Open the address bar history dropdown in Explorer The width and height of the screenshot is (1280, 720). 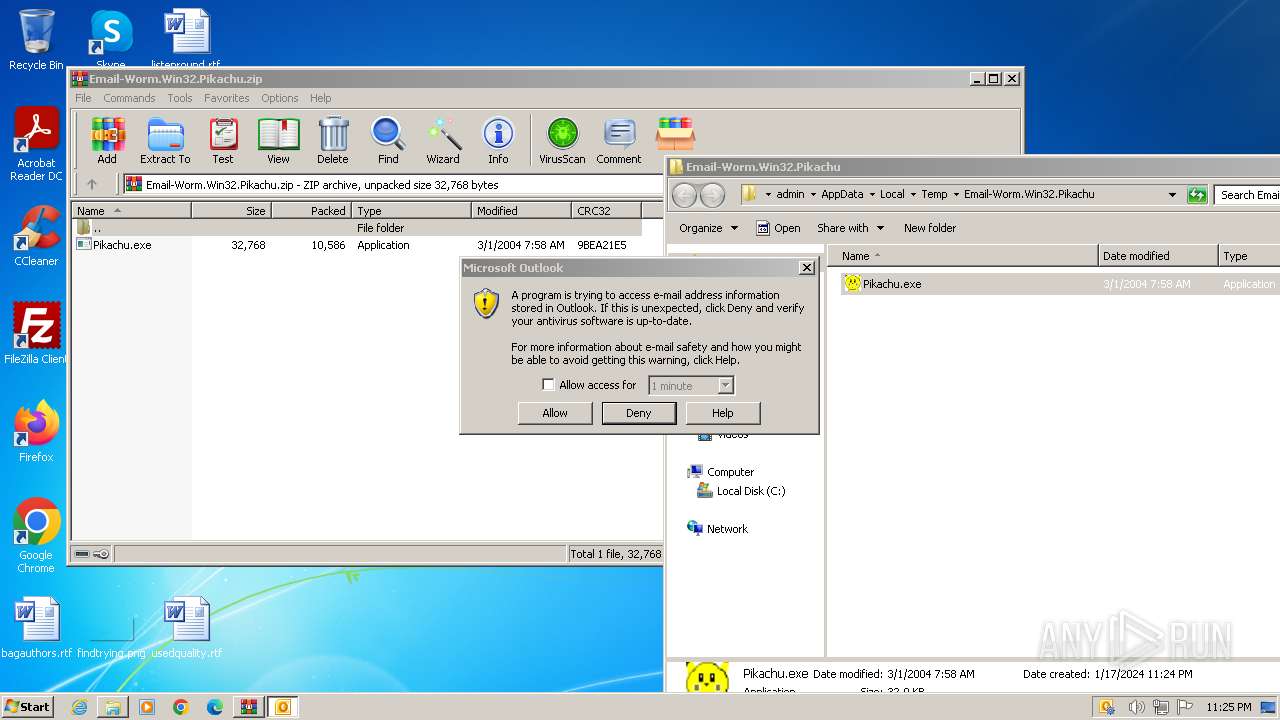pos(1172,195)
